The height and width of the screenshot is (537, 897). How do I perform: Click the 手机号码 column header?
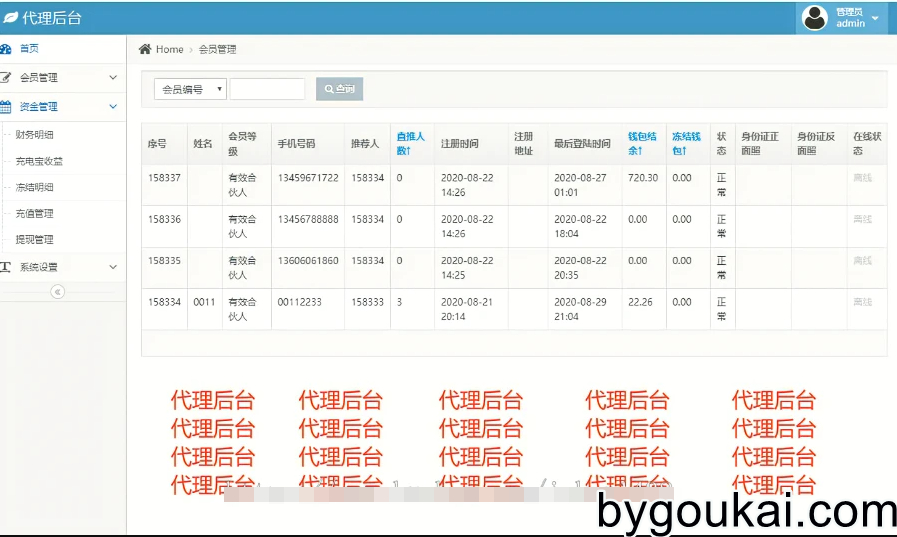[296, 144]
